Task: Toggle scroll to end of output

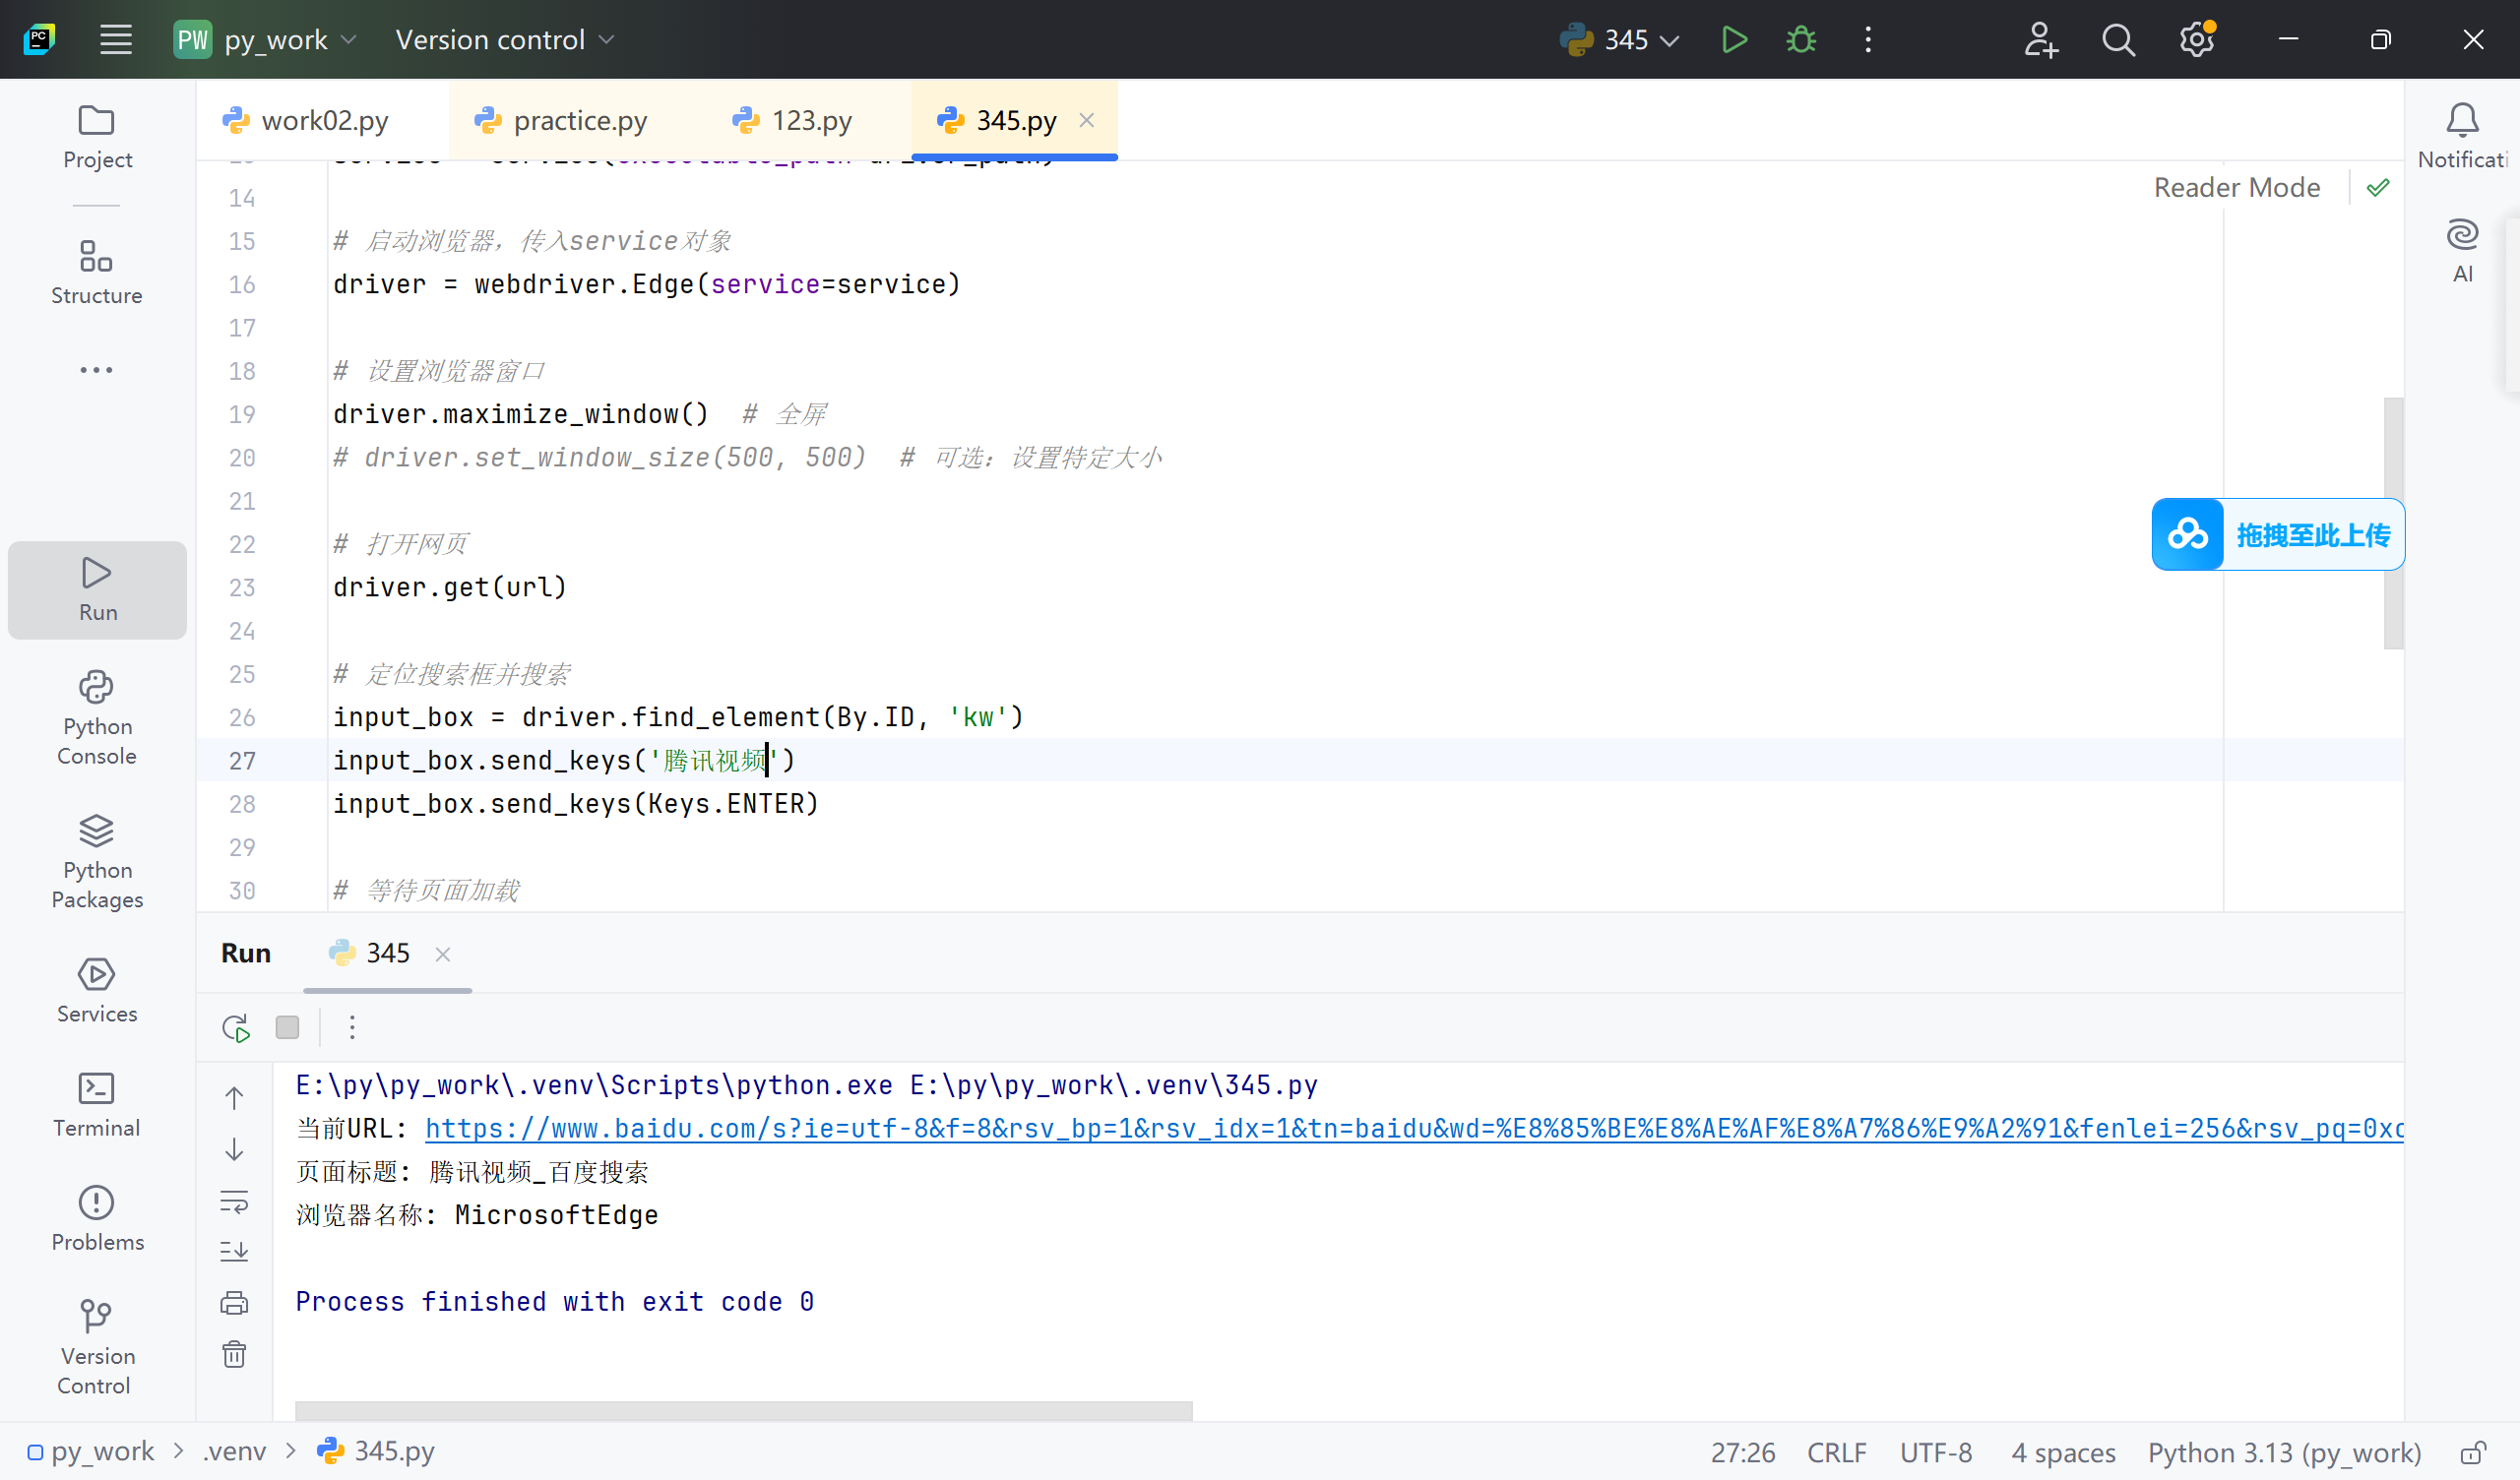Action: click(x=234, y=1251)
